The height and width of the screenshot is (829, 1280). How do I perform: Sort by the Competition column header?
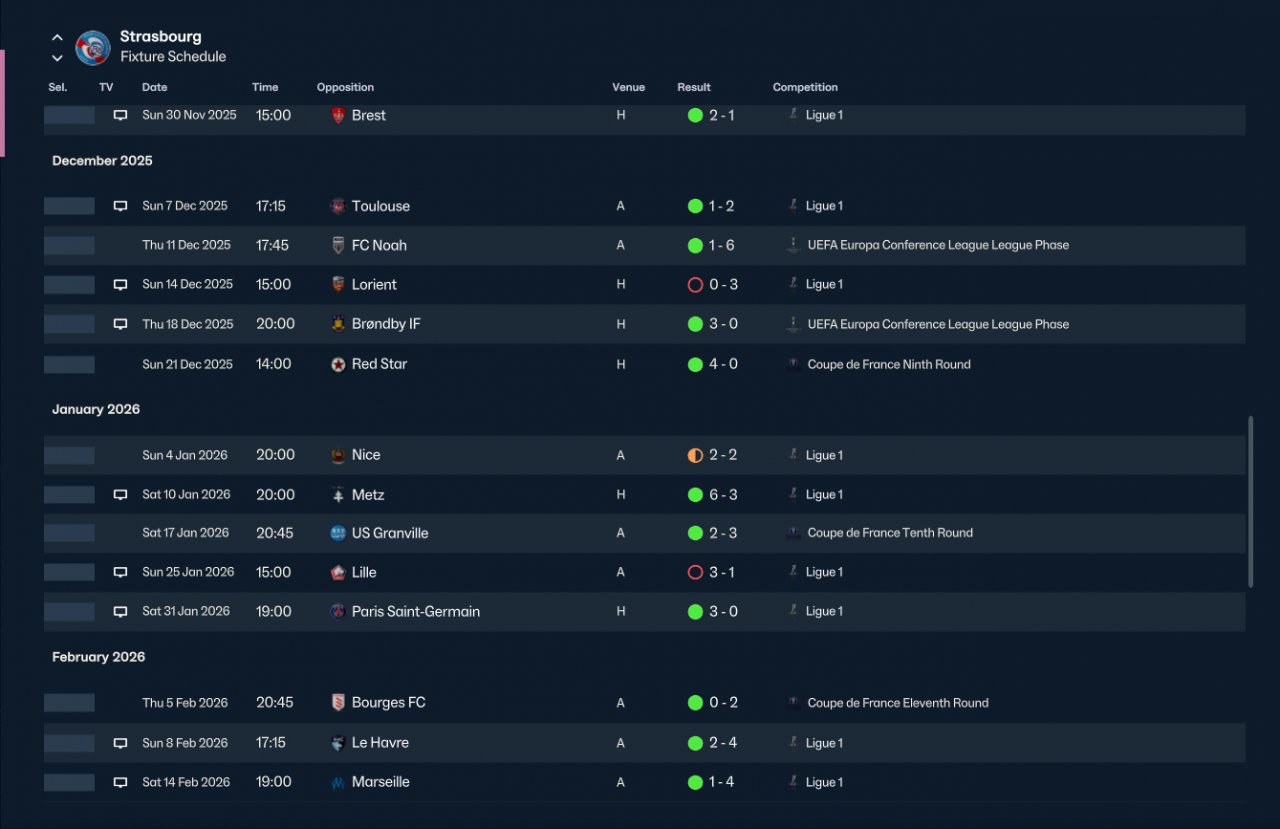click(805, 87)
